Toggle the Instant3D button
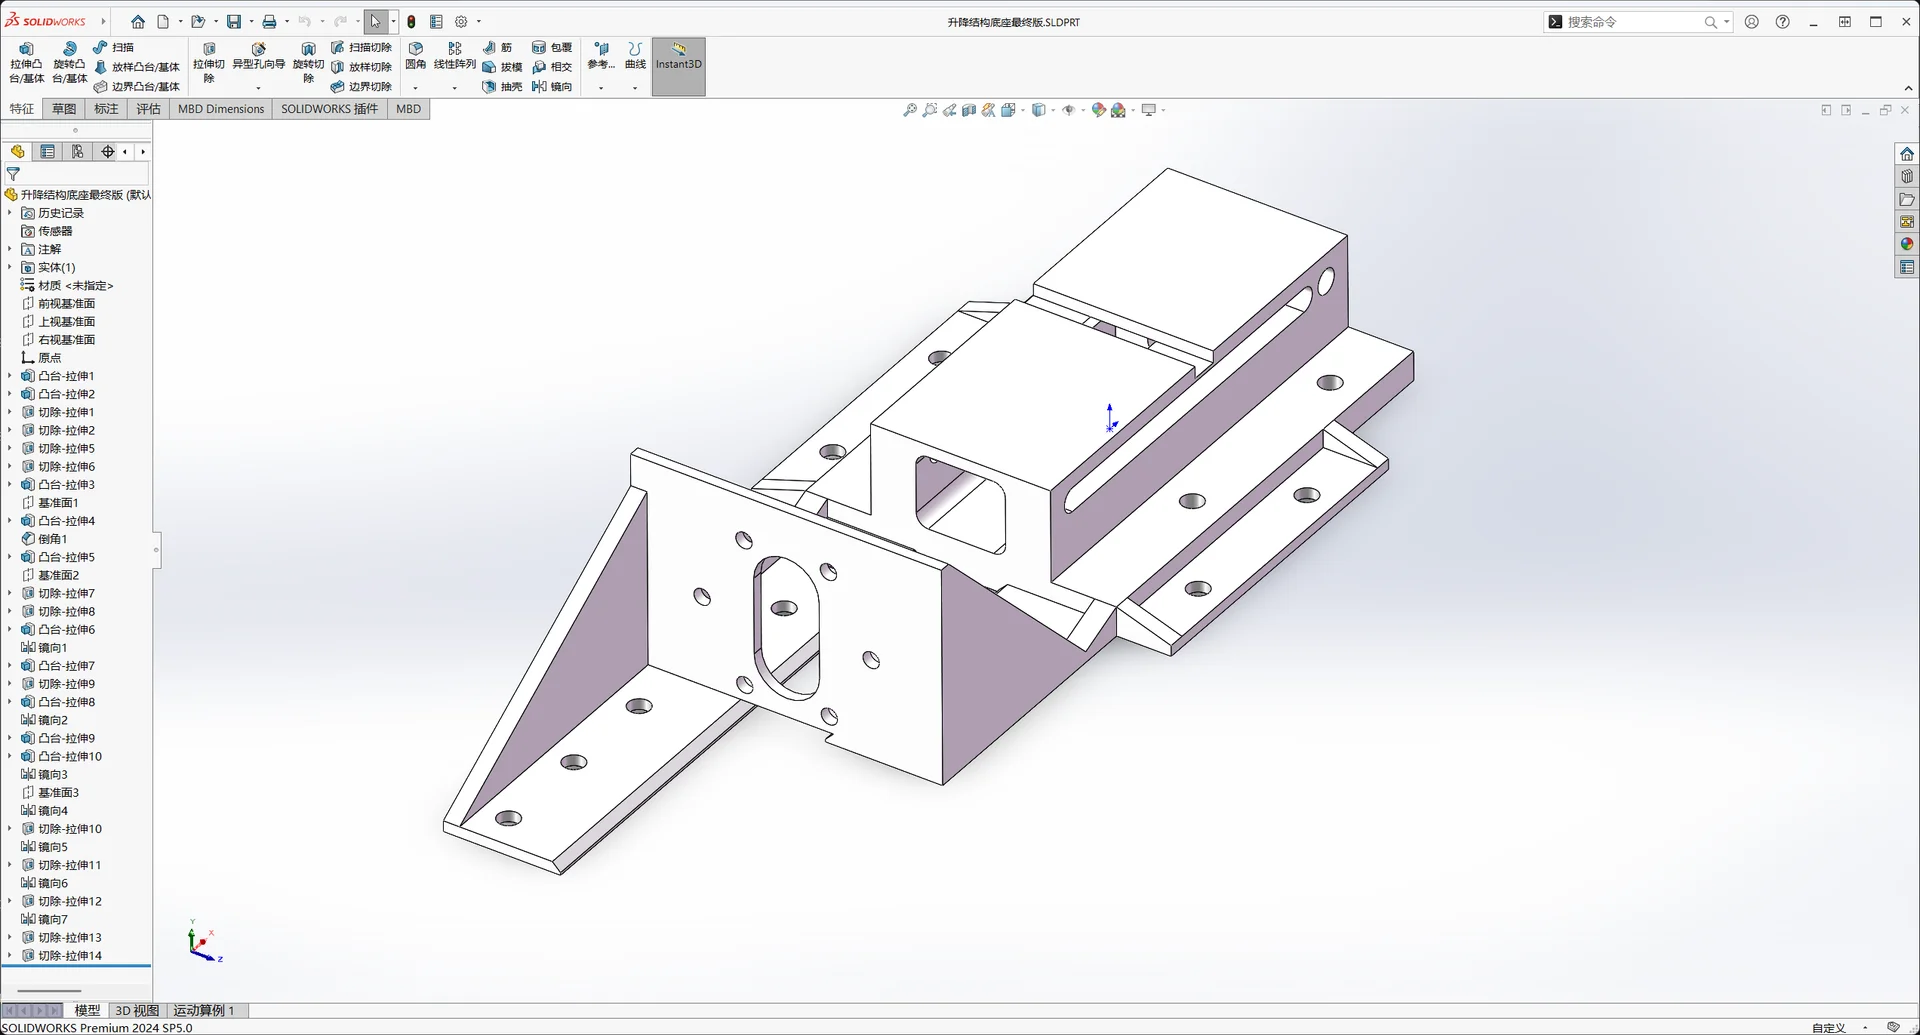Viewport: 1920px width, 1035px height. (678, 66)
